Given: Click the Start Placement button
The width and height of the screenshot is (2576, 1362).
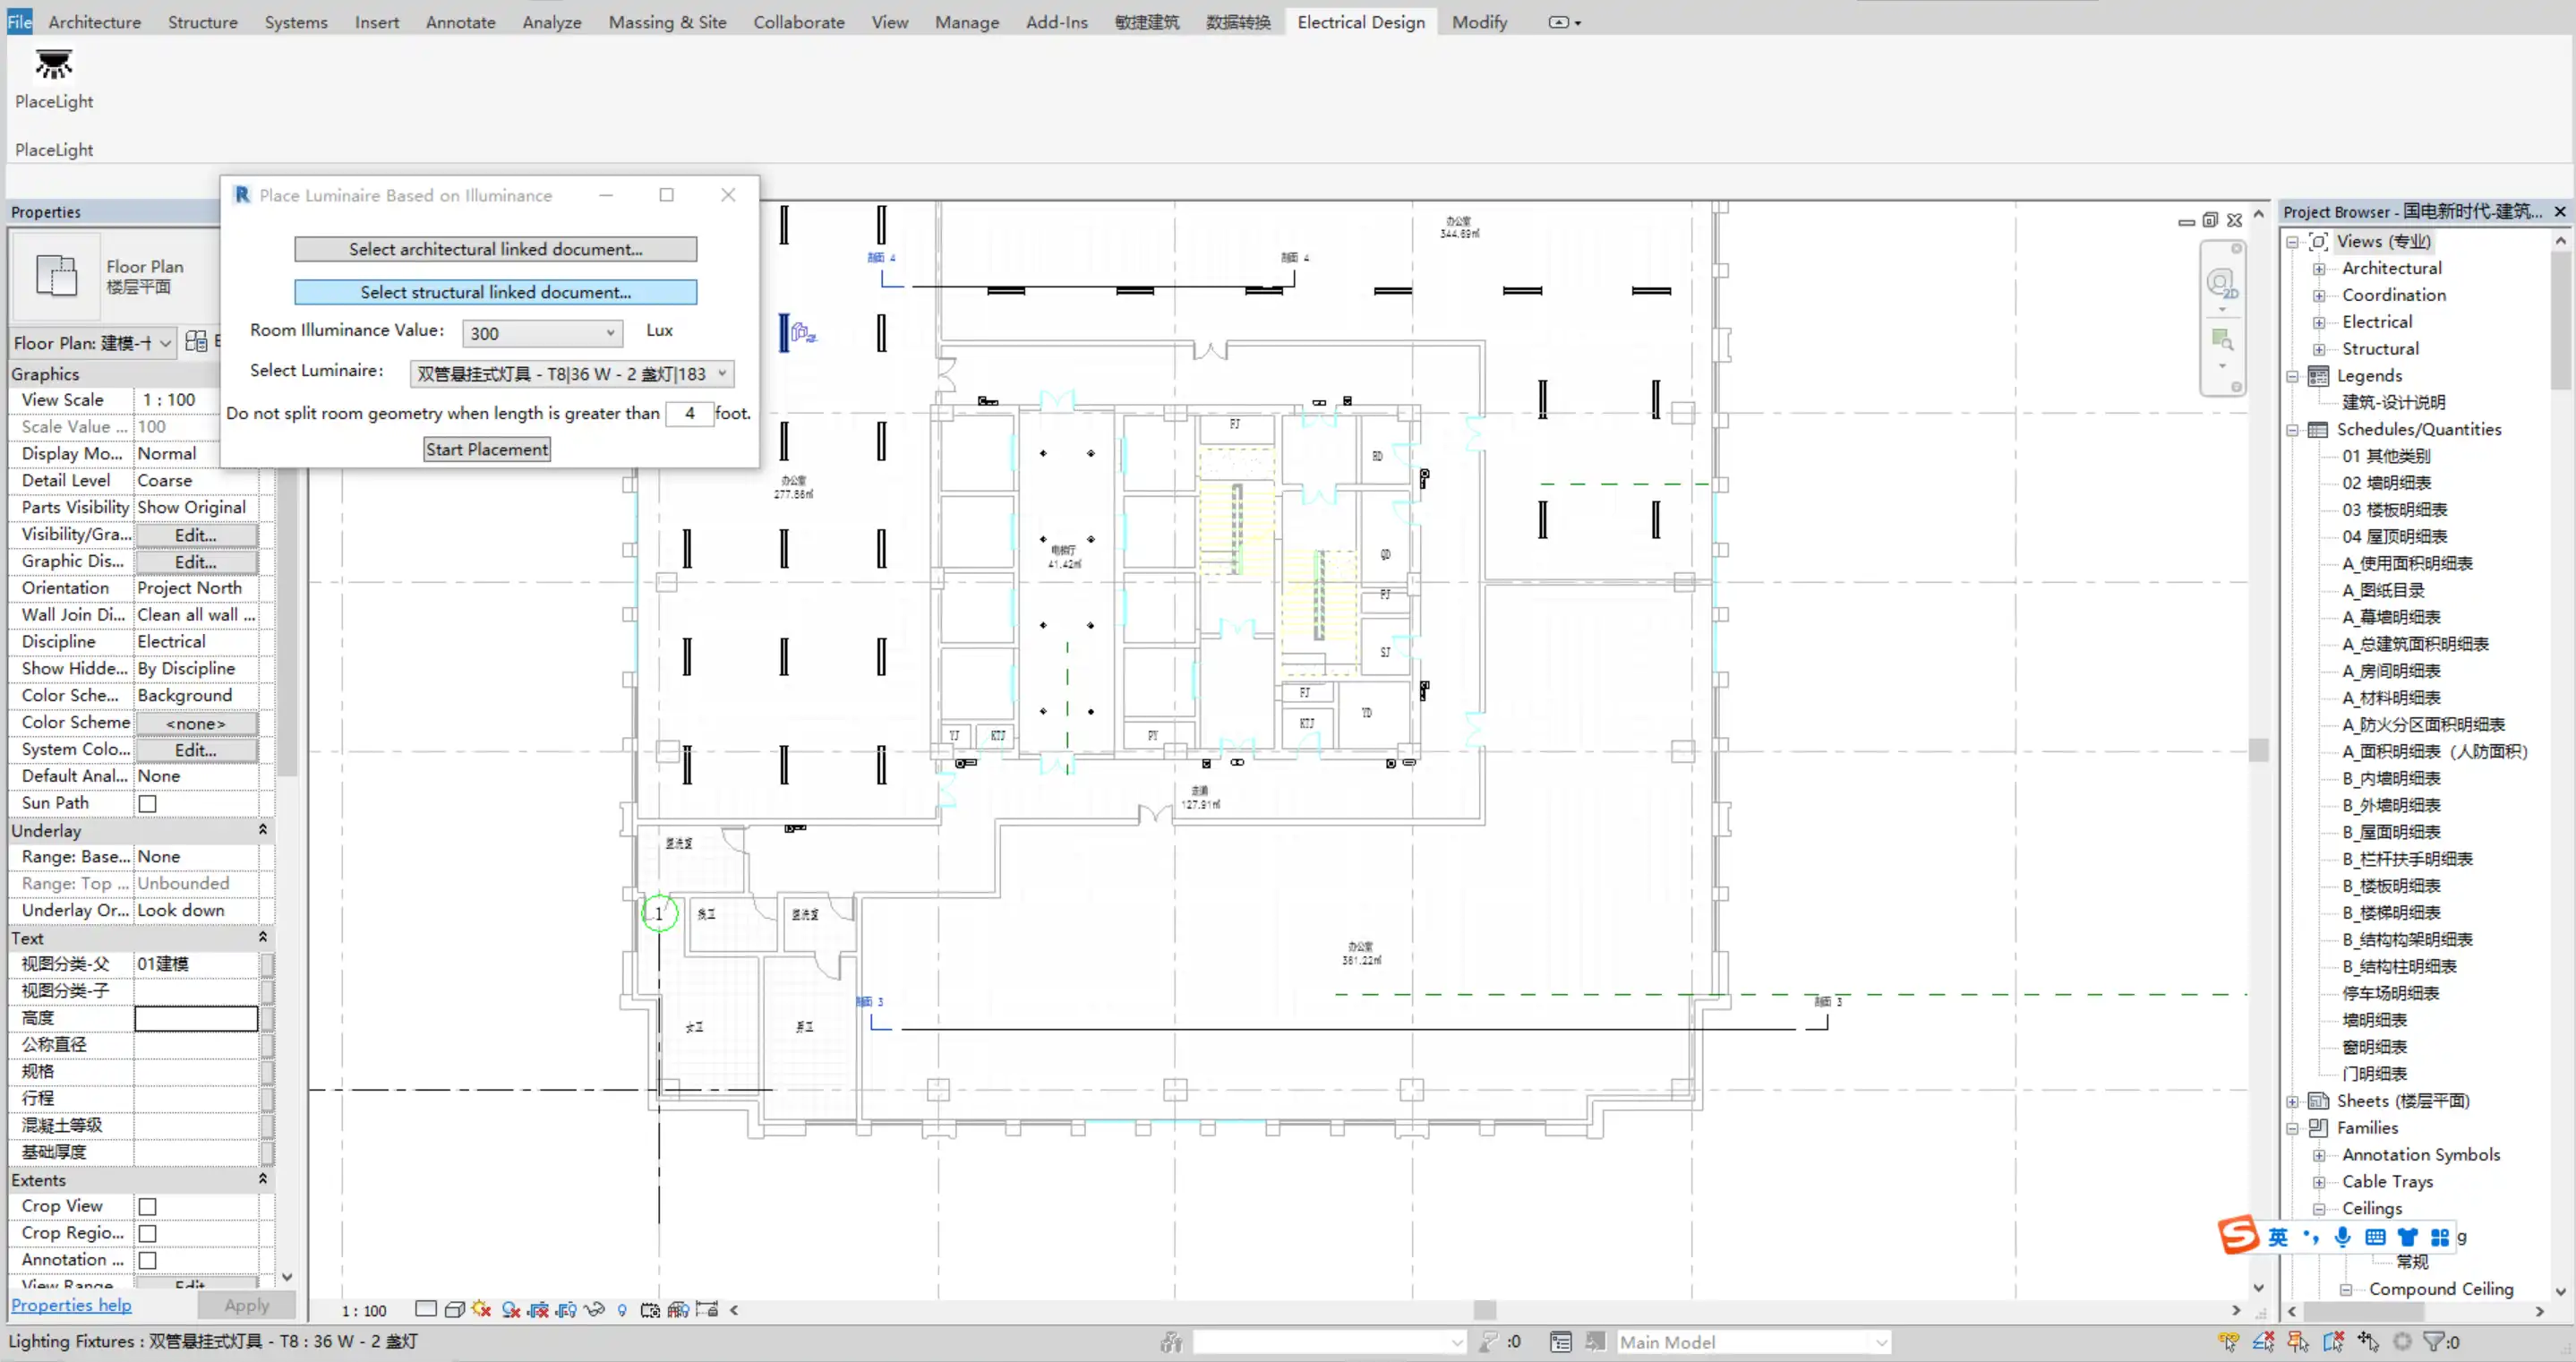Looking at the screenshot, I should pyautogui.click(x=487, y=449).
